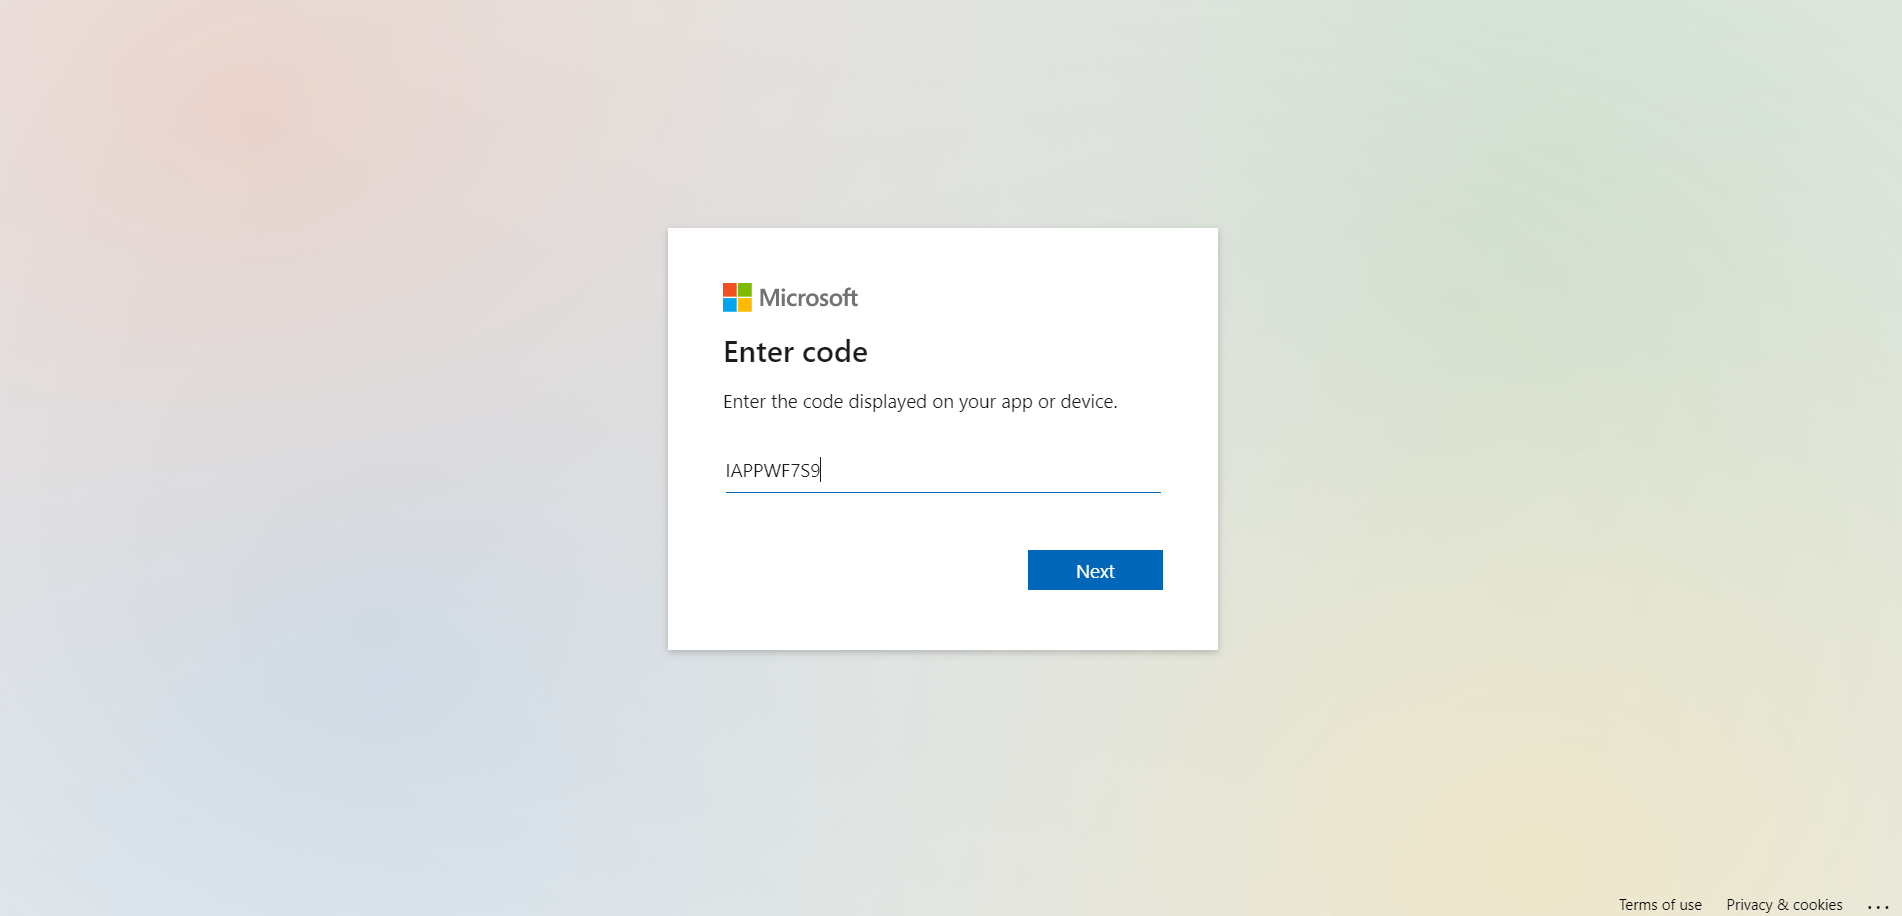Click the blue underline of code field

[x=943, y=492]
